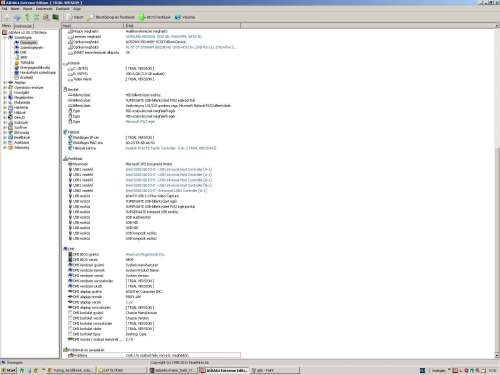Click the Windows Start button
Image resolution: width=500 pixels, height=375 pixels.
tap(9, 370)
